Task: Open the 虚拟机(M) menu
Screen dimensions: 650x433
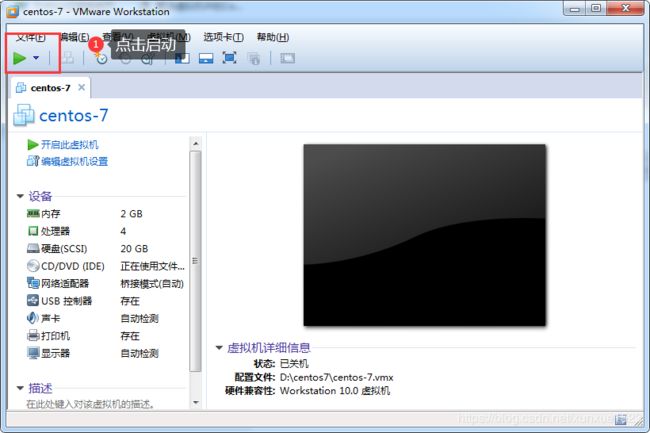Action: click(169, 37)
